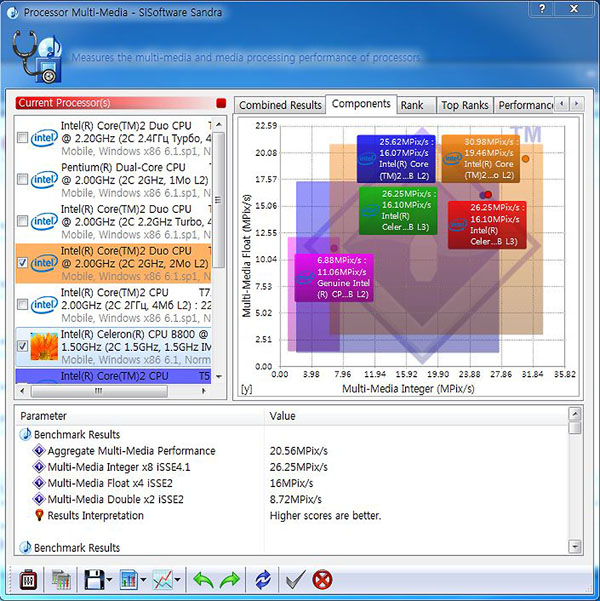Click results table scroll-down arrow
The height and width of the screenshot is (601, 600).
(x=575, y=546)
